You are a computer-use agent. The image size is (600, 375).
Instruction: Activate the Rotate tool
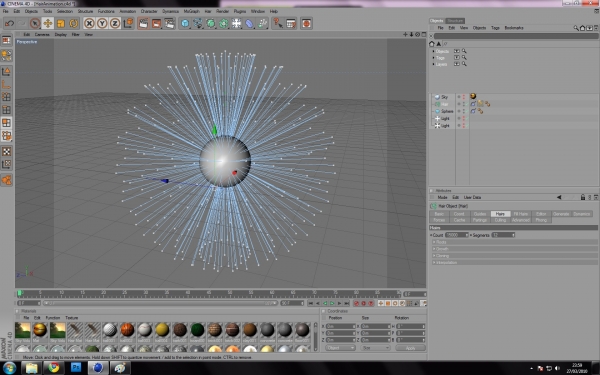pyautogui.click(x=73, y=23)
